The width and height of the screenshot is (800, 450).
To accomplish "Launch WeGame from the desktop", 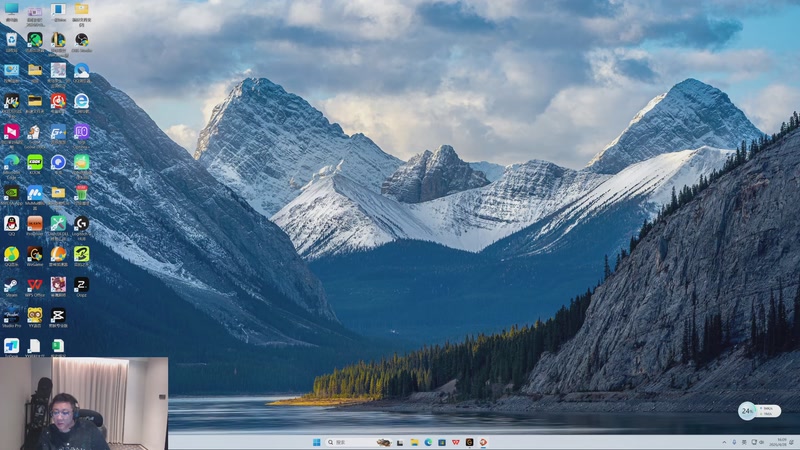I will (x=35, y=254).
